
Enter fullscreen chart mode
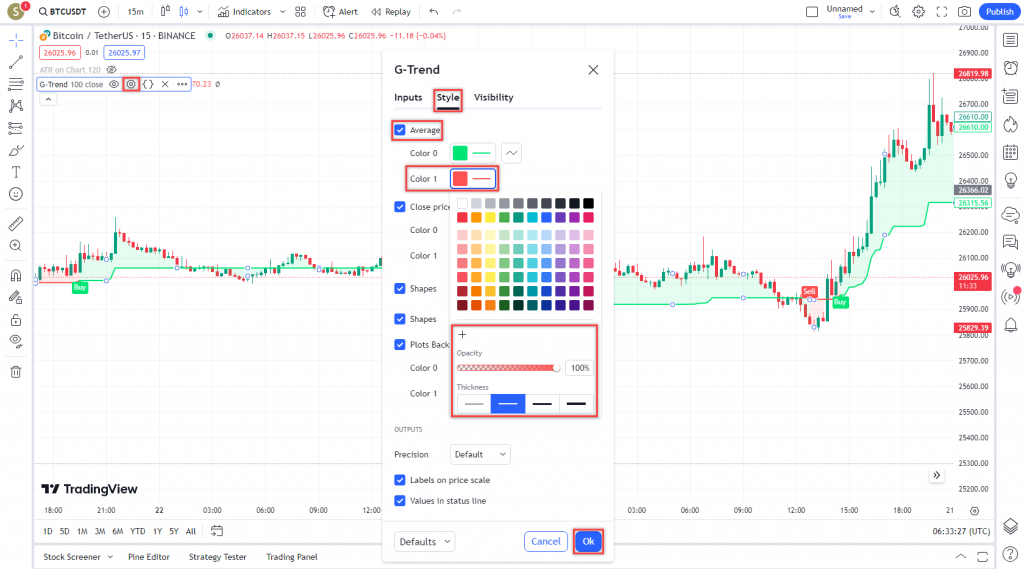tap(942, 12)
